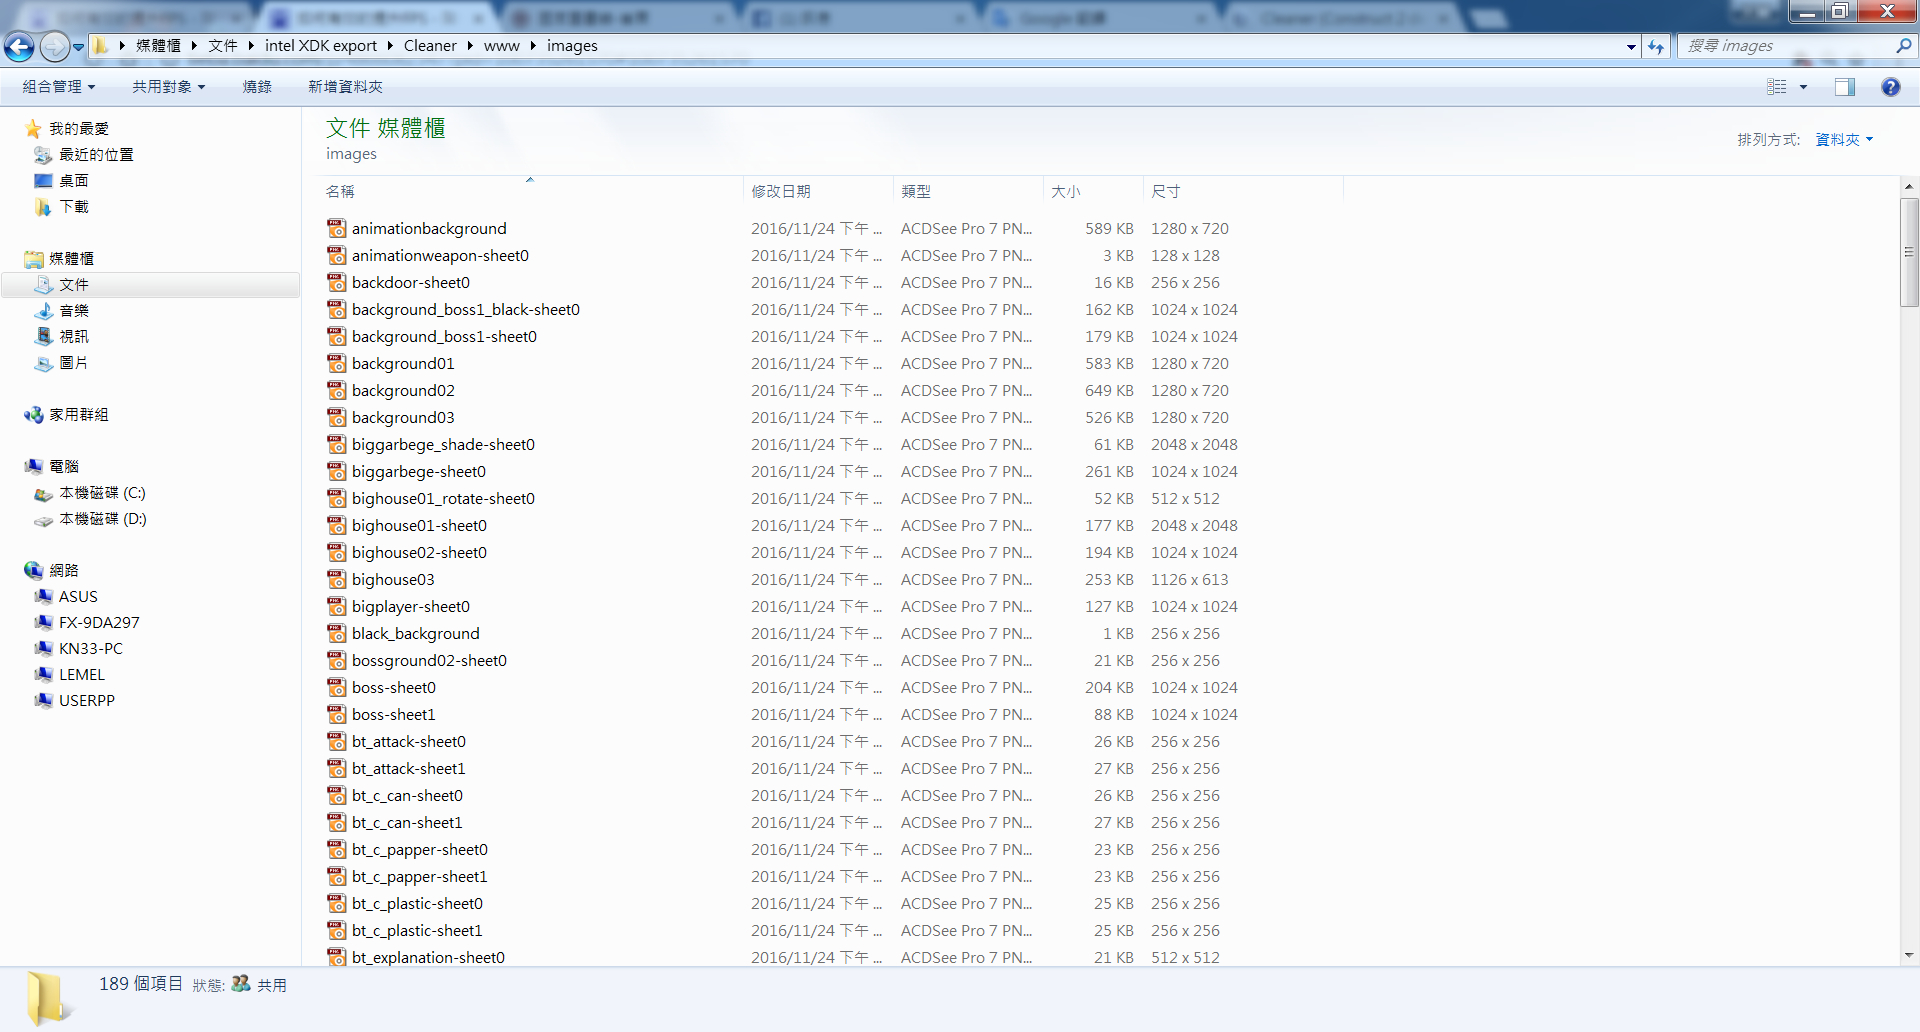Click 'www' breadcrumb segment
This screenshot has height=1032, width=1920.
(x=501, y=46)
